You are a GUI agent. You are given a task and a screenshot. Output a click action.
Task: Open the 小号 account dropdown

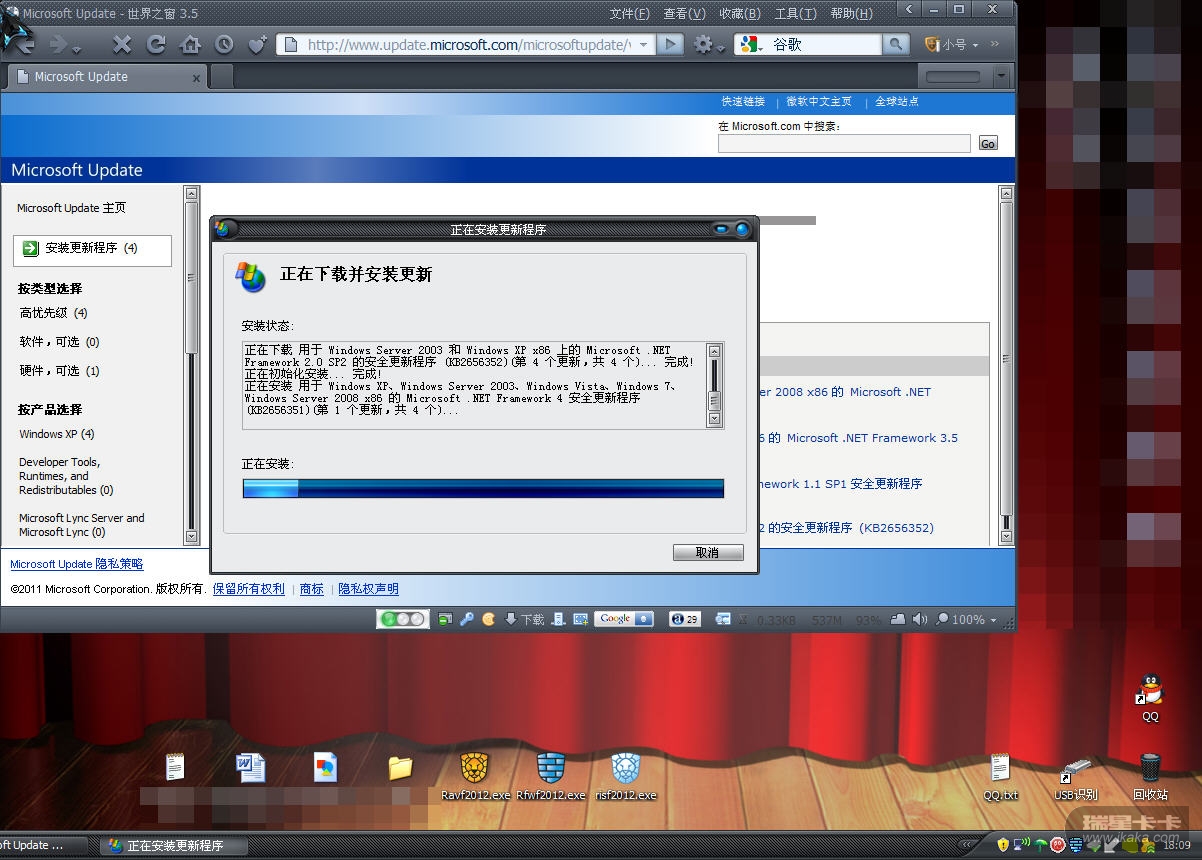[952, 44]
